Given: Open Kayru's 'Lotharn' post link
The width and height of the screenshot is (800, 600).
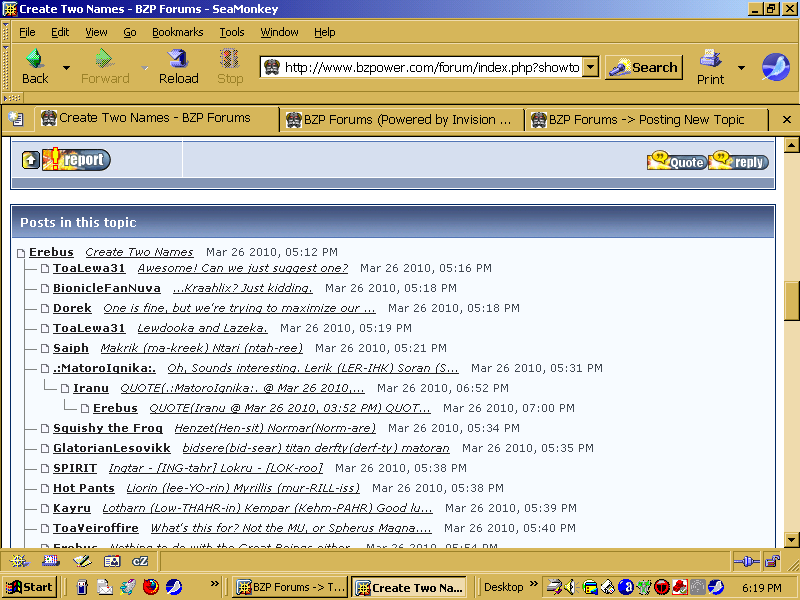Looking at the screenshot, I should (267, 508).
